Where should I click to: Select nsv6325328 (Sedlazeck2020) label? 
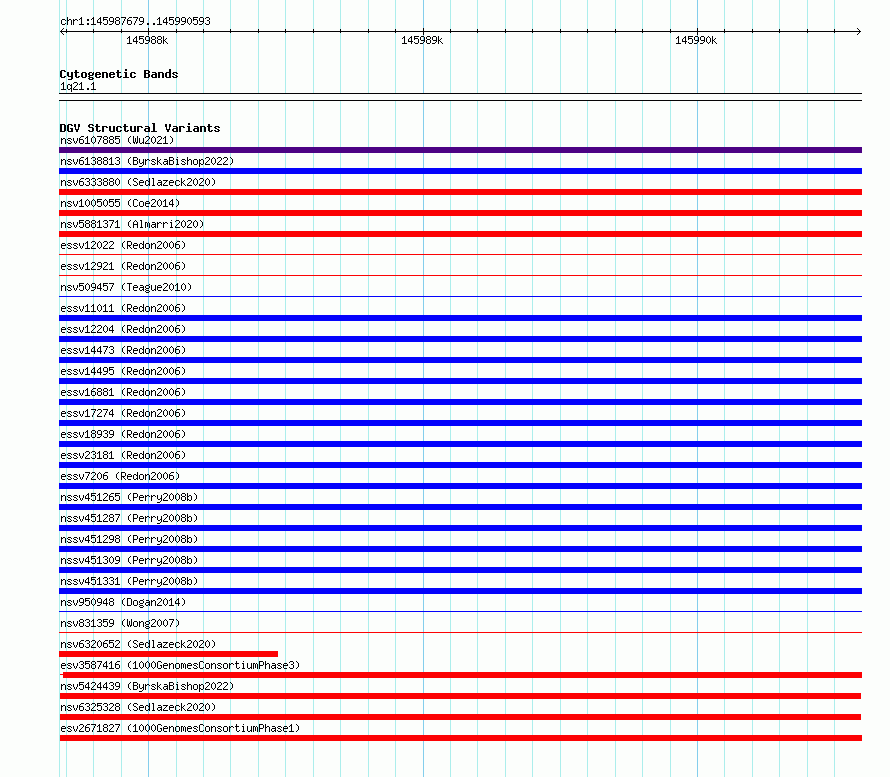(x=138, y=707)
